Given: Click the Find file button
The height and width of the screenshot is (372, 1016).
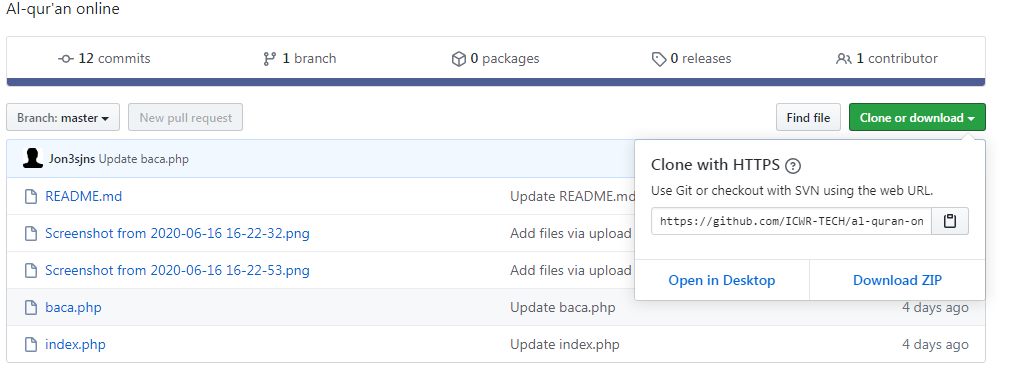Looking at the screenshot, I should coord(808,117).
